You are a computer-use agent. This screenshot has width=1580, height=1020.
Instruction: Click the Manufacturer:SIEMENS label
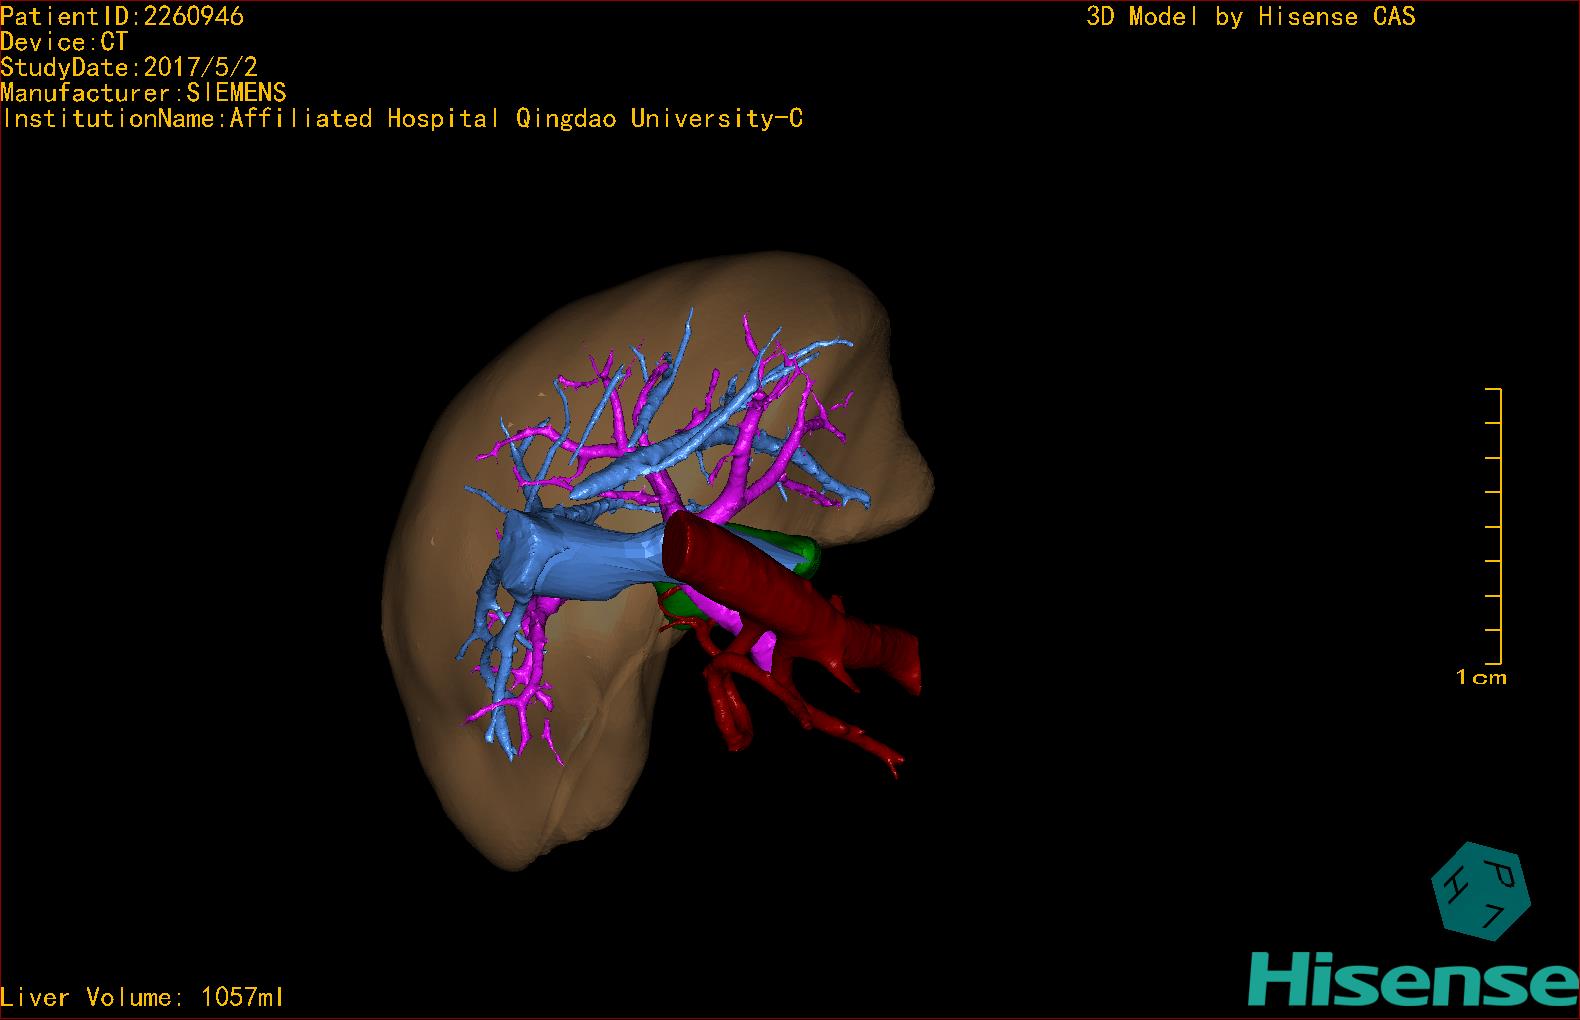pos(144,93)
